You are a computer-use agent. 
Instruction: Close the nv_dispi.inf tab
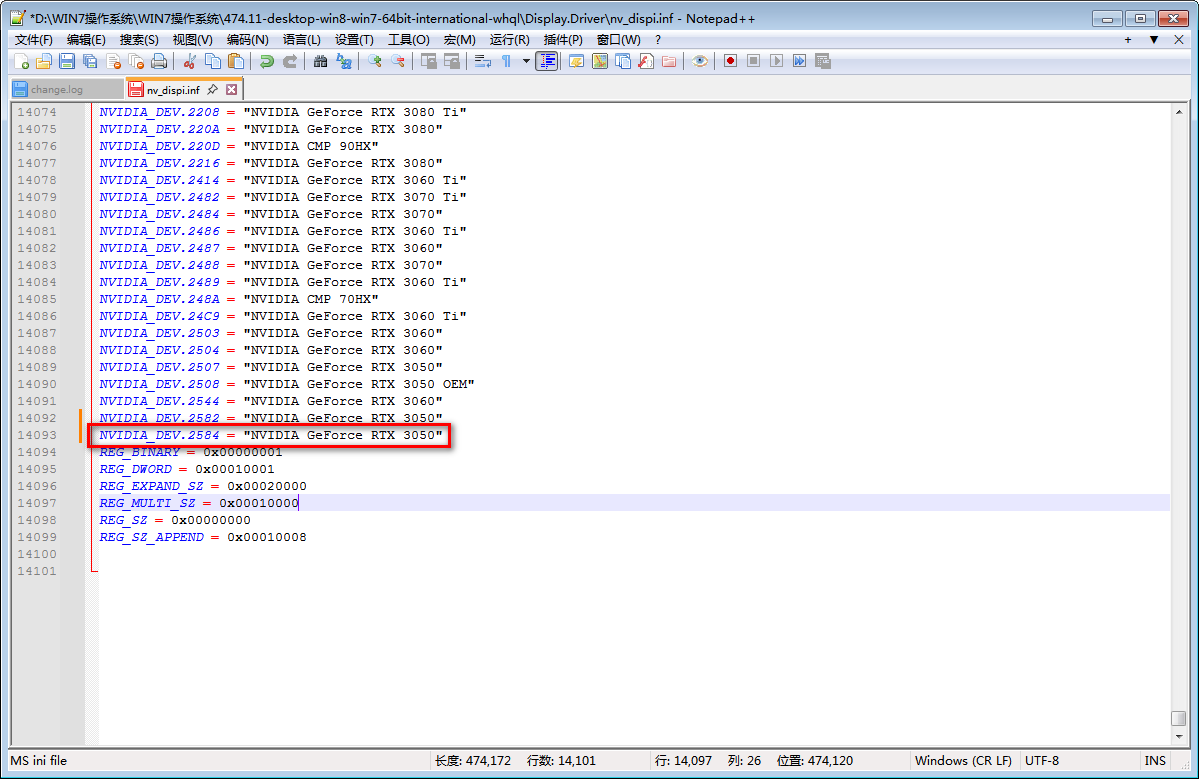pyautogui.click(x=231, y=89)
